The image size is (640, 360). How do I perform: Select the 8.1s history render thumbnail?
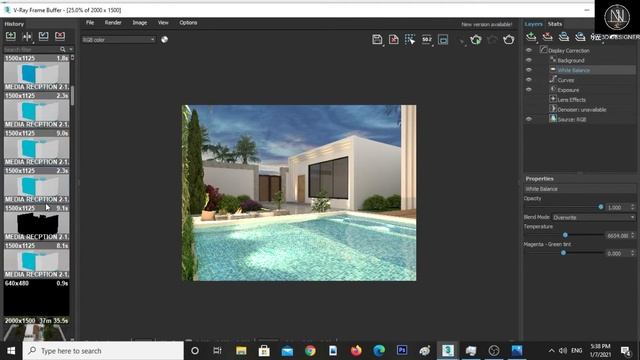coord(36,261)
